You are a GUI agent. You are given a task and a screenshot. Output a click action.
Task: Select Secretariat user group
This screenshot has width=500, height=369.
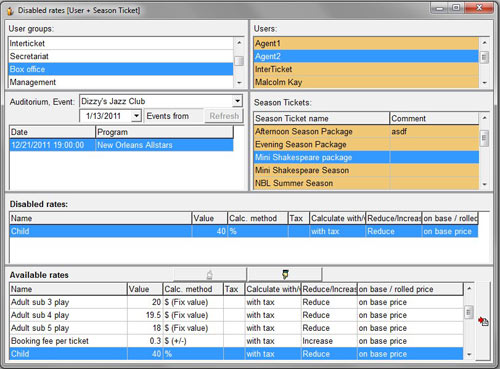[121, 56]
